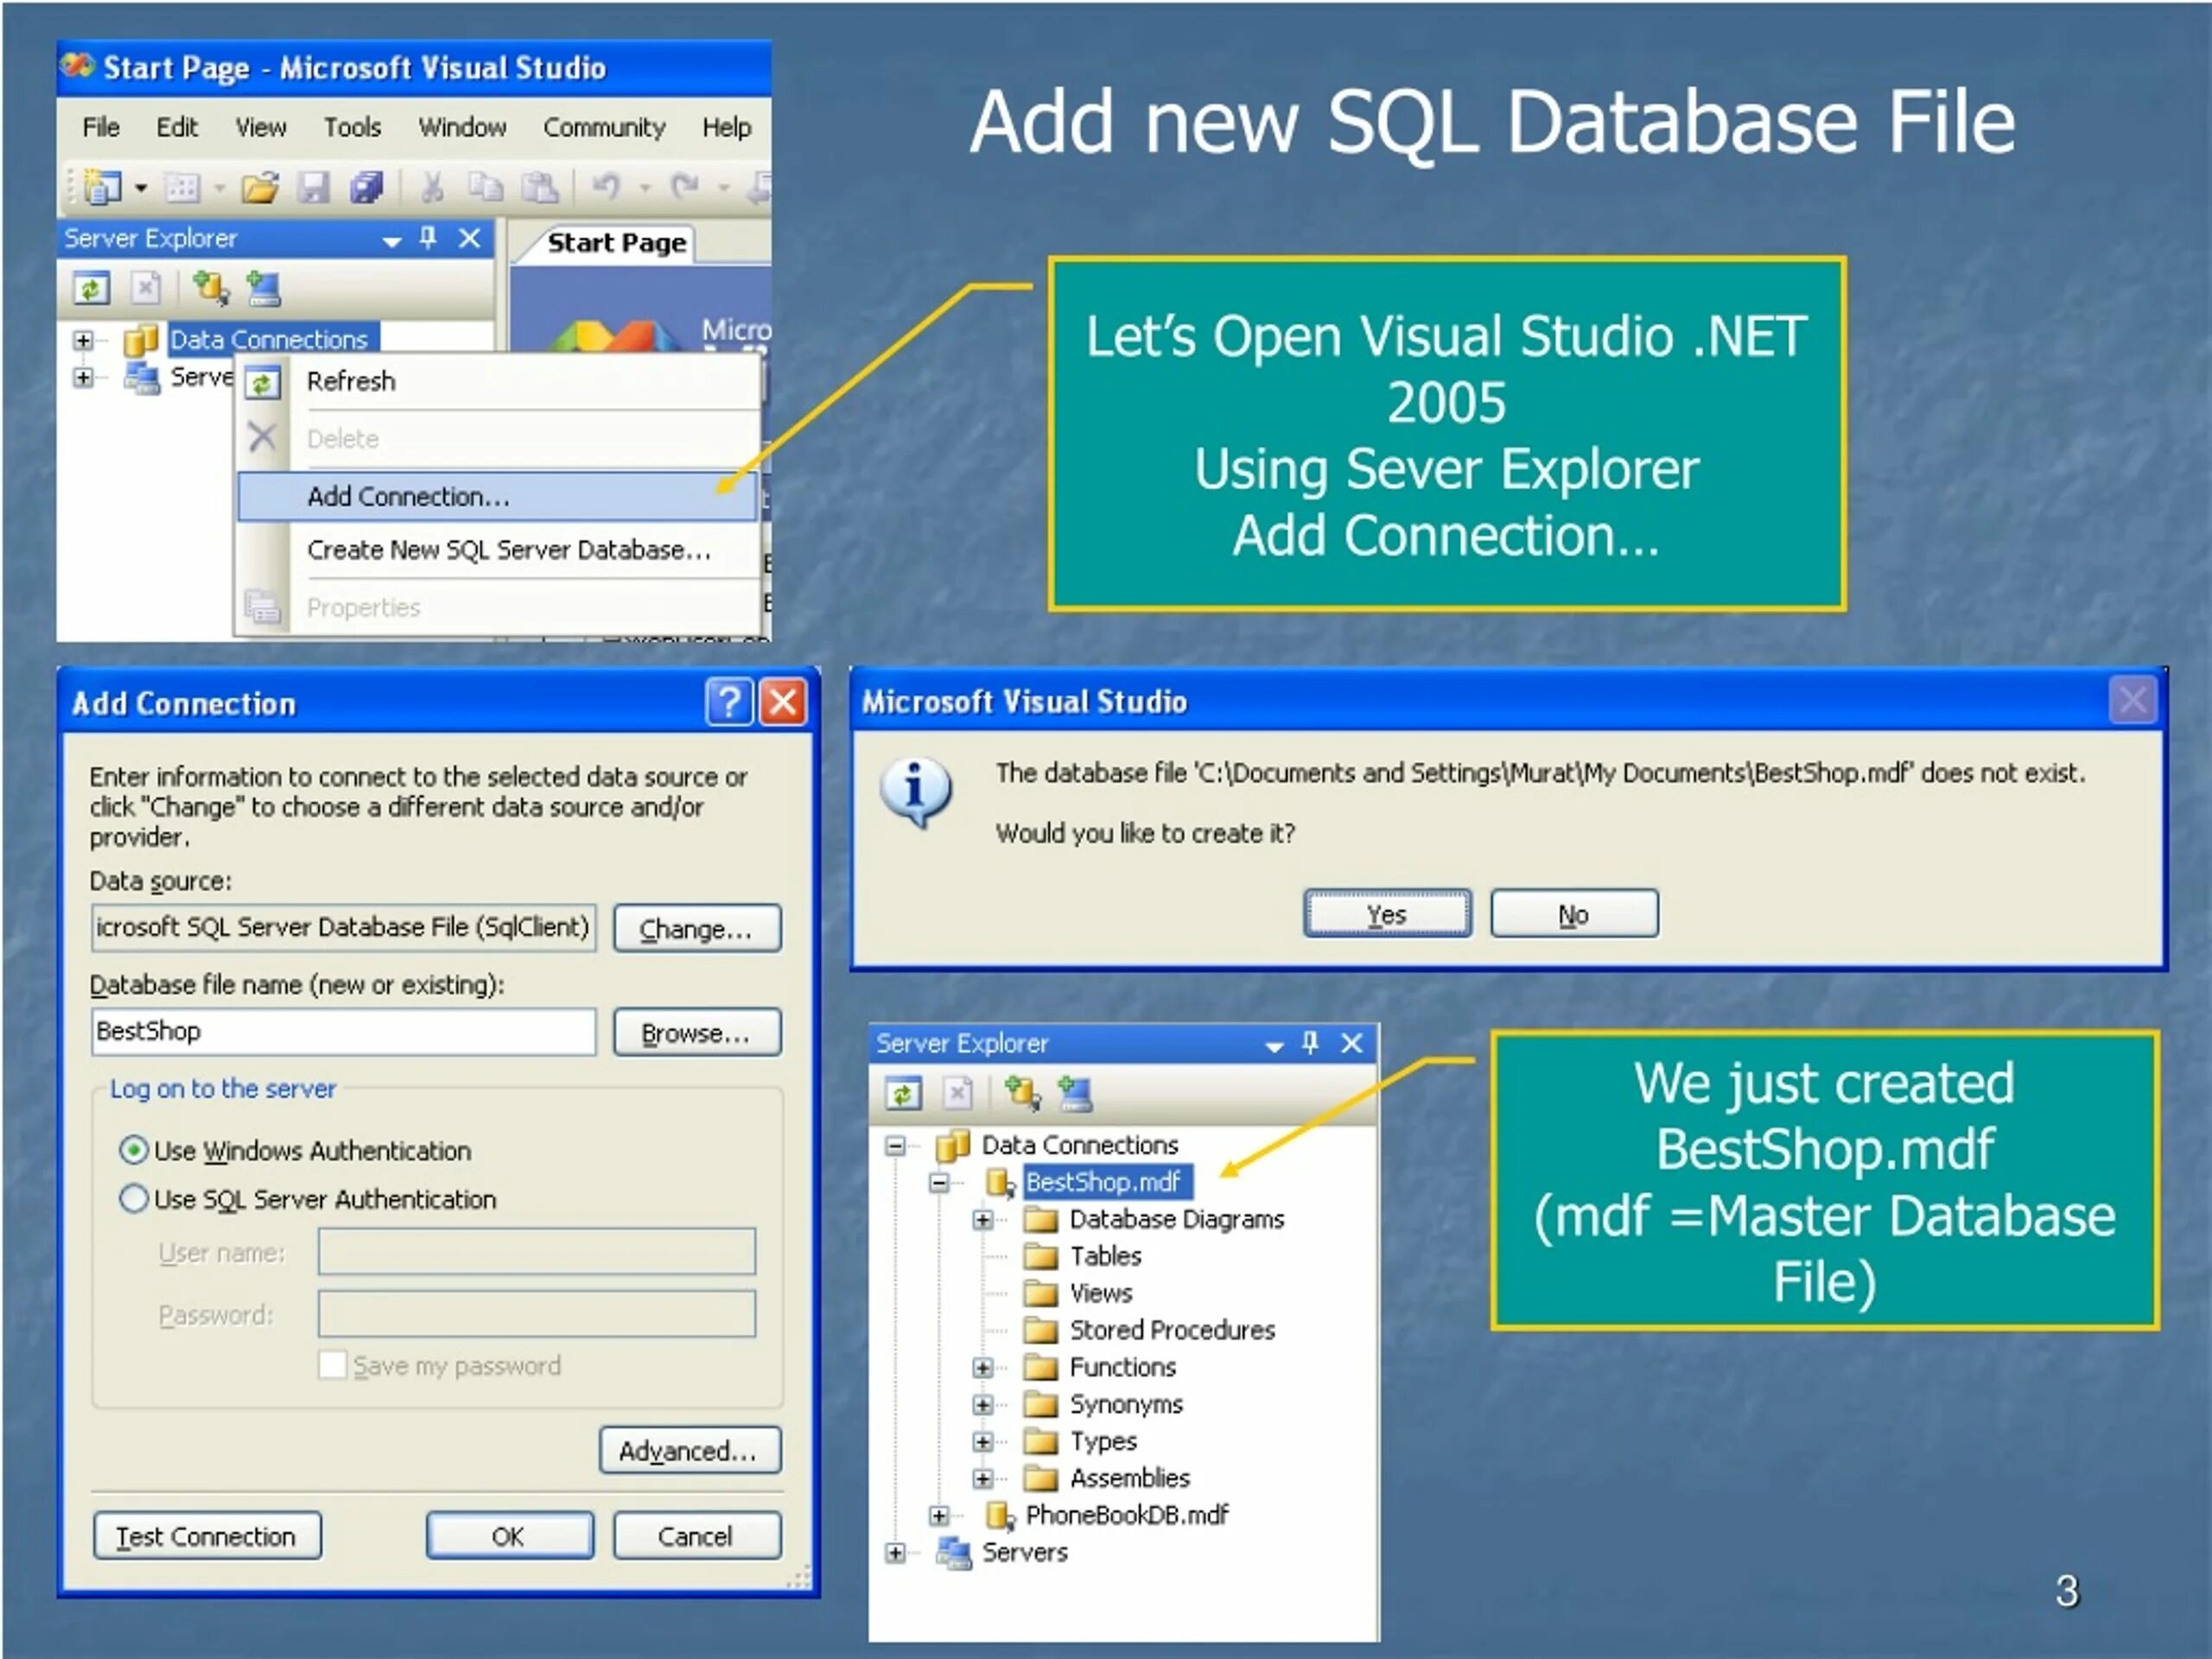
Task: Select Use SQL Server Authentication option
Action: coord(134,1198)
